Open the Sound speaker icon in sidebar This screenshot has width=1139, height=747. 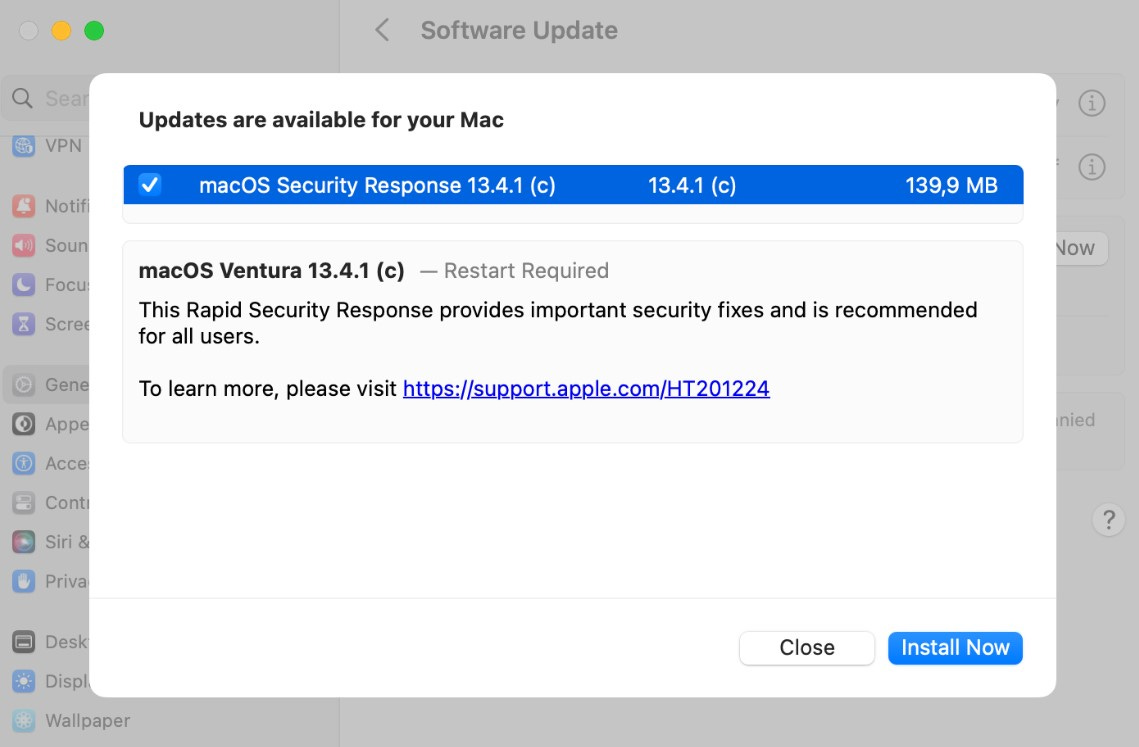tap(23, 246)
